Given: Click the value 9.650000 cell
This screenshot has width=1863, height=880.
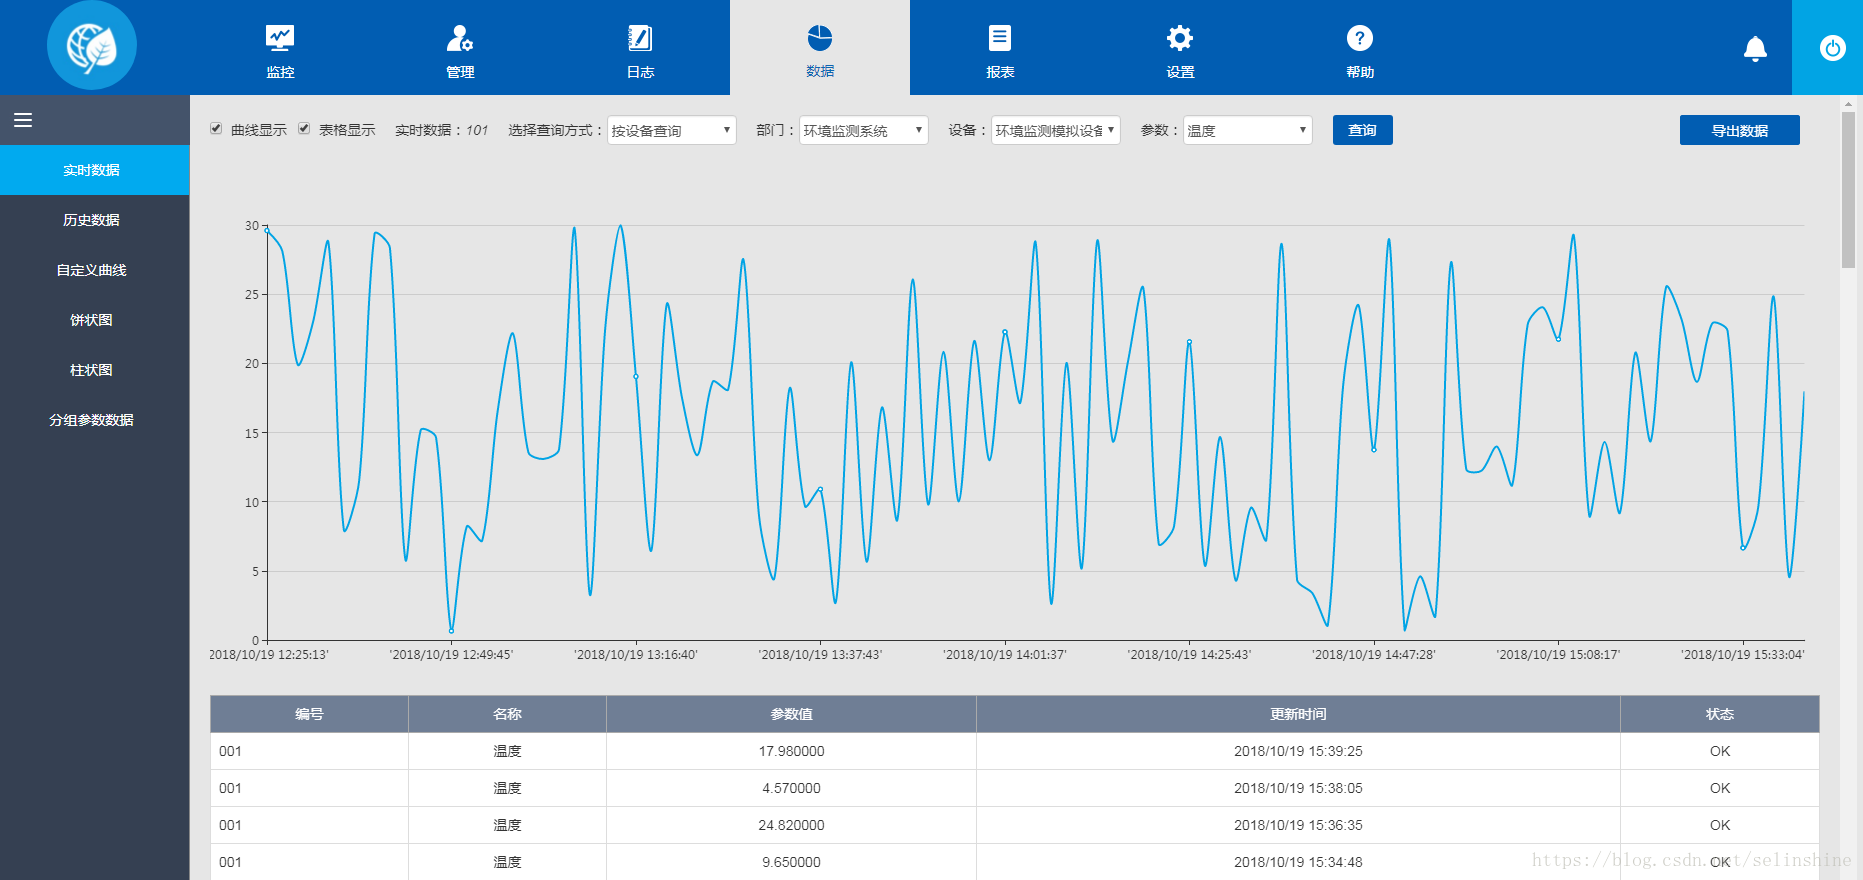Looking at the screenshot, I should tap(791, 862).
